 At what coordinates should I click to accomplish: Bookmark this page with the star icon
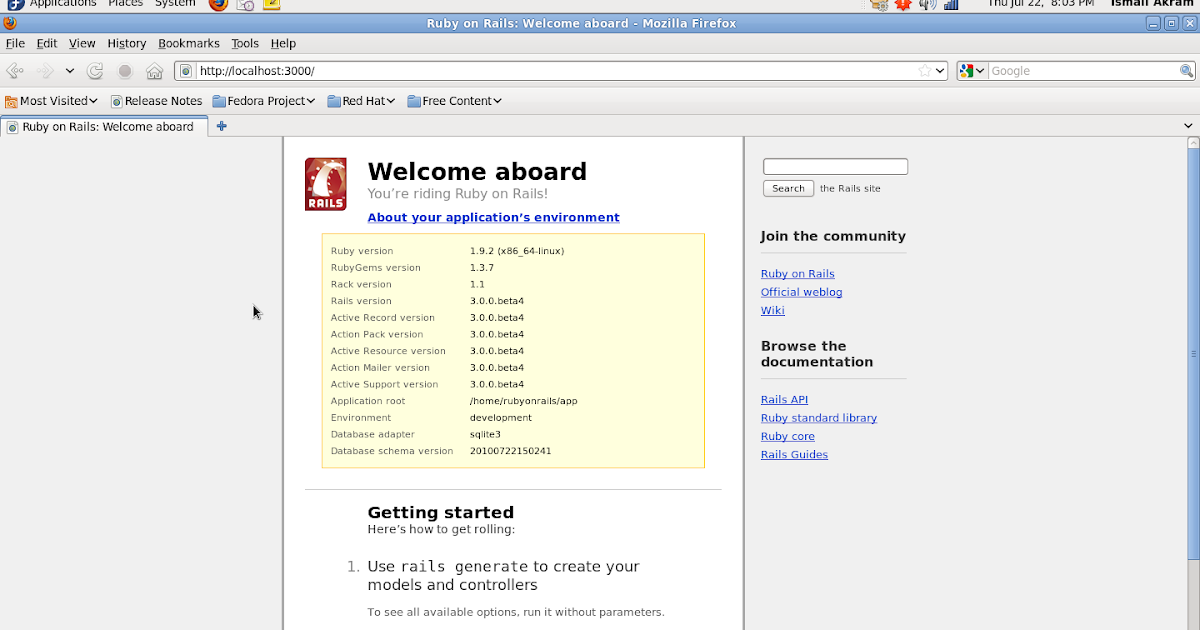point(925,71)
